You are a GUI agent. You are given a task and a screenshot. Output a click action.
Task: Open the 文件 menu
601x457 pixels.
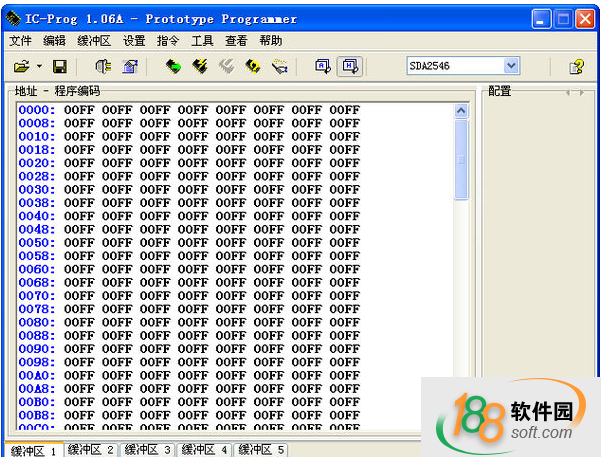pyautogui.click(x=20, y=41)
